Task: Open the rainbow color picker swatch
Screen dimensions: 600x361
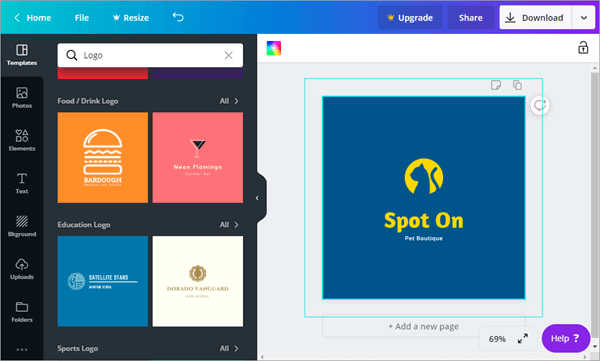Action: tap(274, 48)
